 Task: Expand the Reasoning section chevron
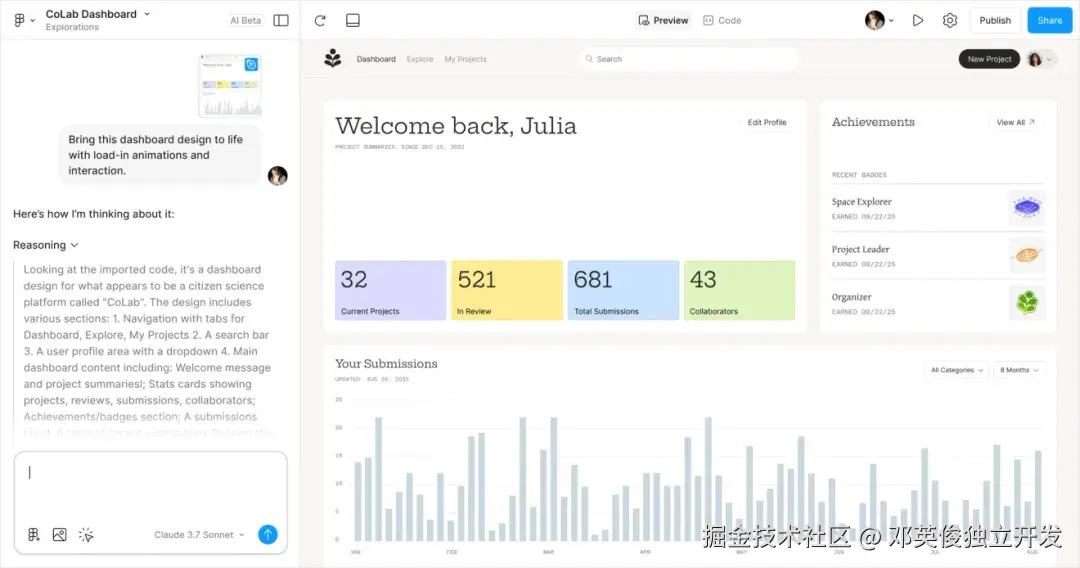click(x=74, y=245)
